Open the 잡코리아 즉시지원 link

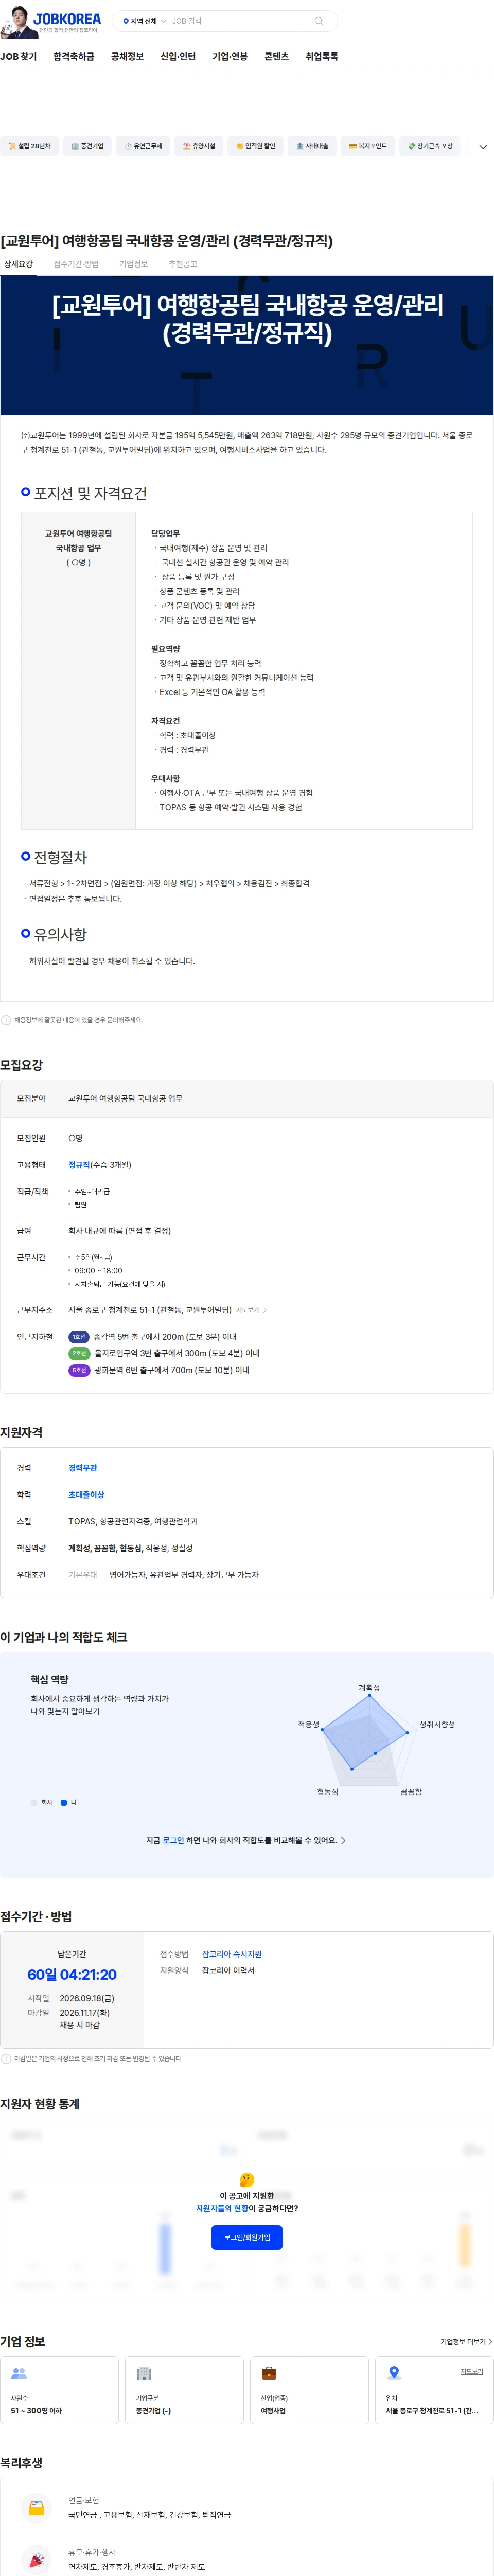[x=232, y=1954]
